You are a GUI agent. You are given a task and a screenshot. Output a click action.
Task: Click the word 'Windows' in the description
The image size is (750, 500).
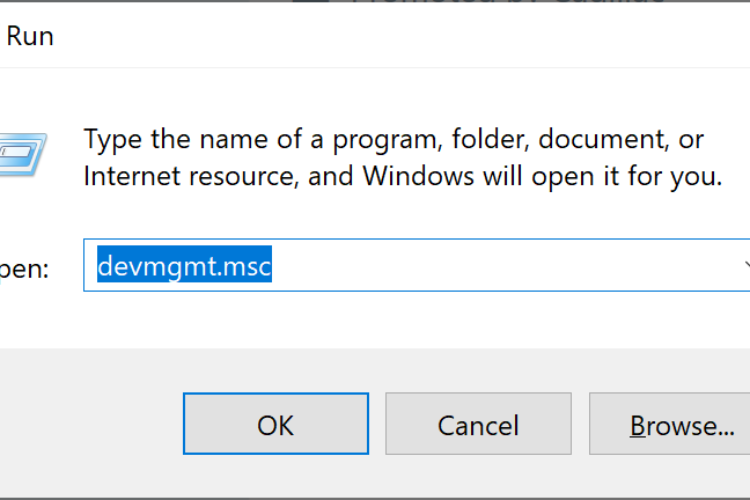point(418,176)
